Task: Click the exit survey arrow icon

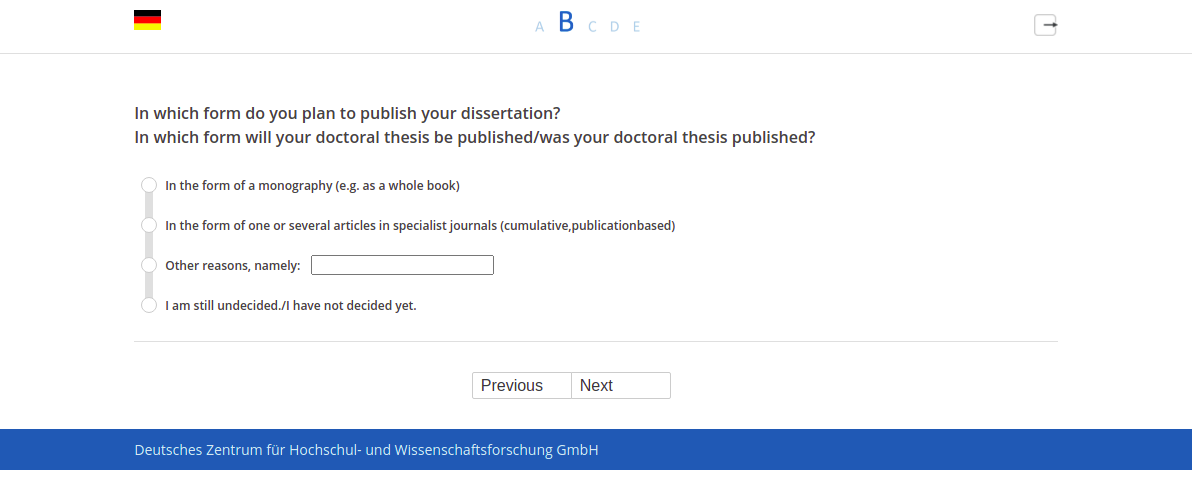Action: coord(1045,25)
